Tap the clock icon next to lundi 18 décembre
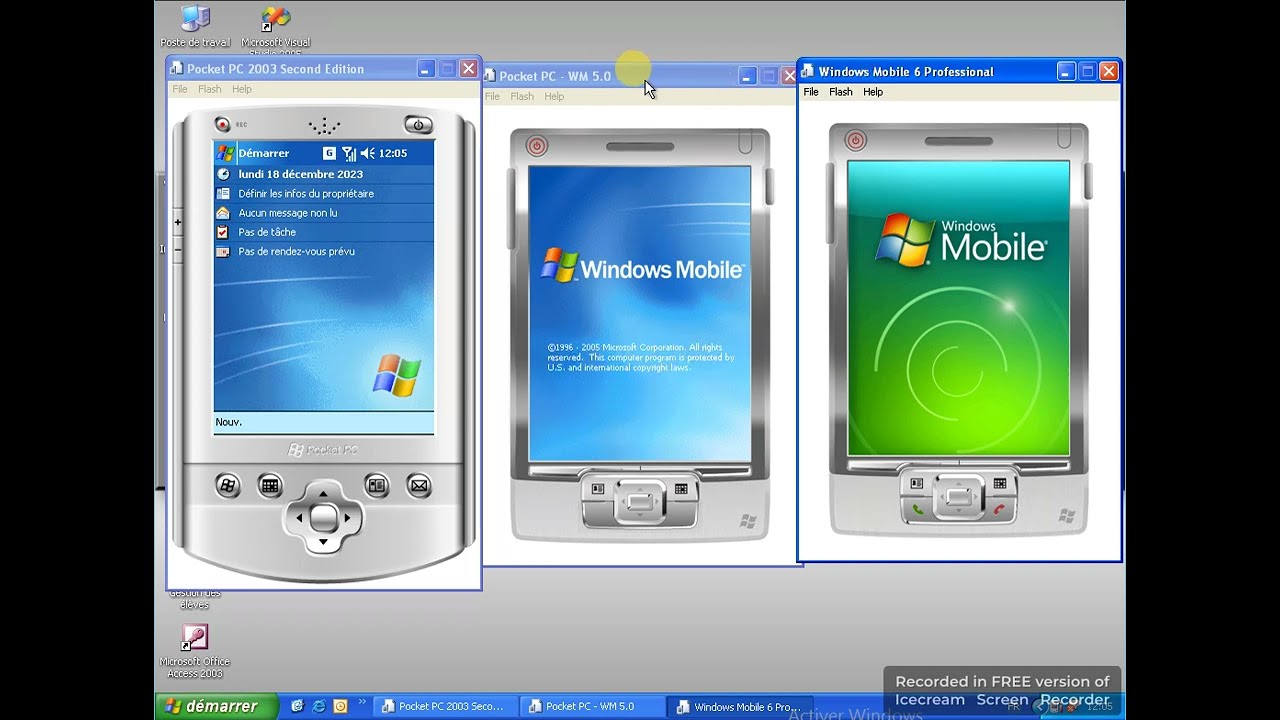Screen dimensions: 1280x720 [223, 174]
